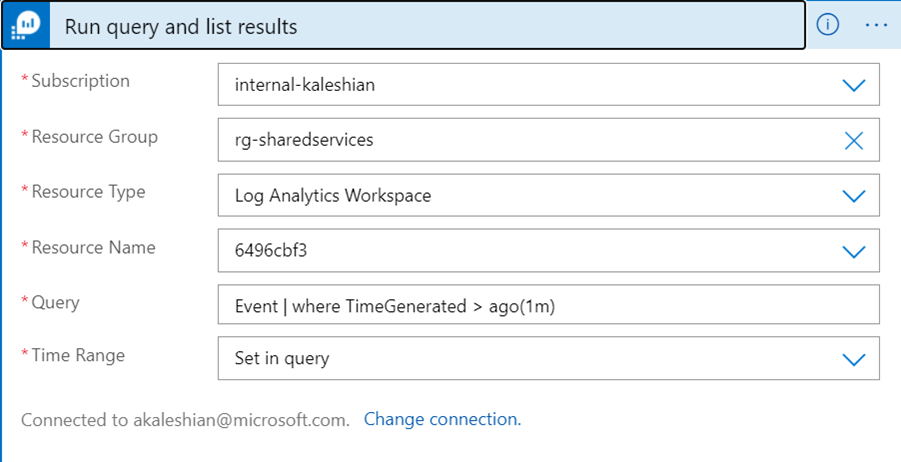The width and height of the screenshot is (901, 462).
Task: Click the "Set in query" time range value
Action: click(282, 359)
